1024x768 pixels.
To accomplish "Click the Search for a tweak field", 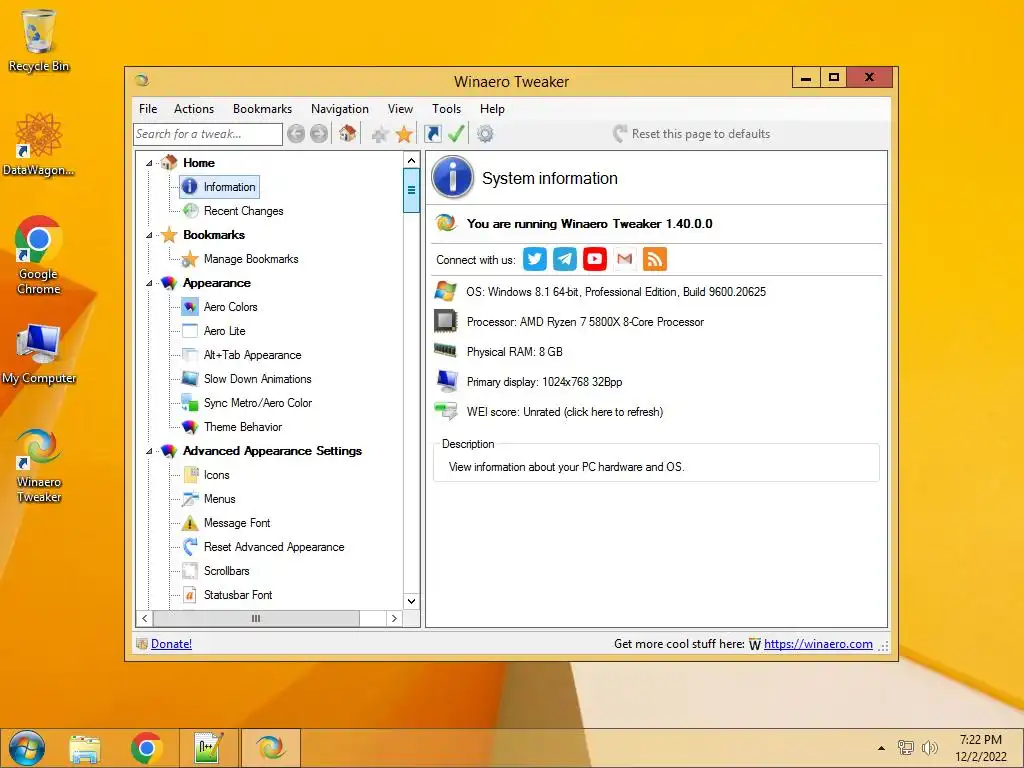I will pyautogui.click(x=208, y=134).
